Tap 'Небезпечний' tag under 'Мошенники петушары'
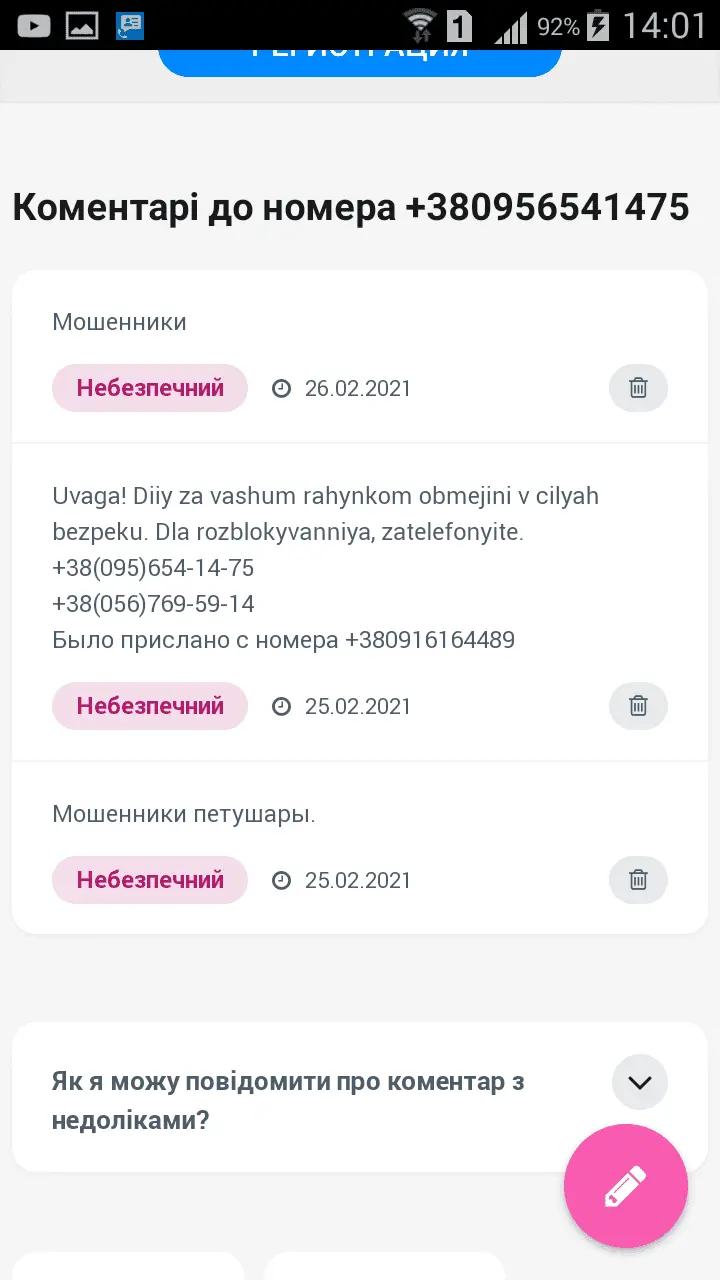 pos(150,880)
